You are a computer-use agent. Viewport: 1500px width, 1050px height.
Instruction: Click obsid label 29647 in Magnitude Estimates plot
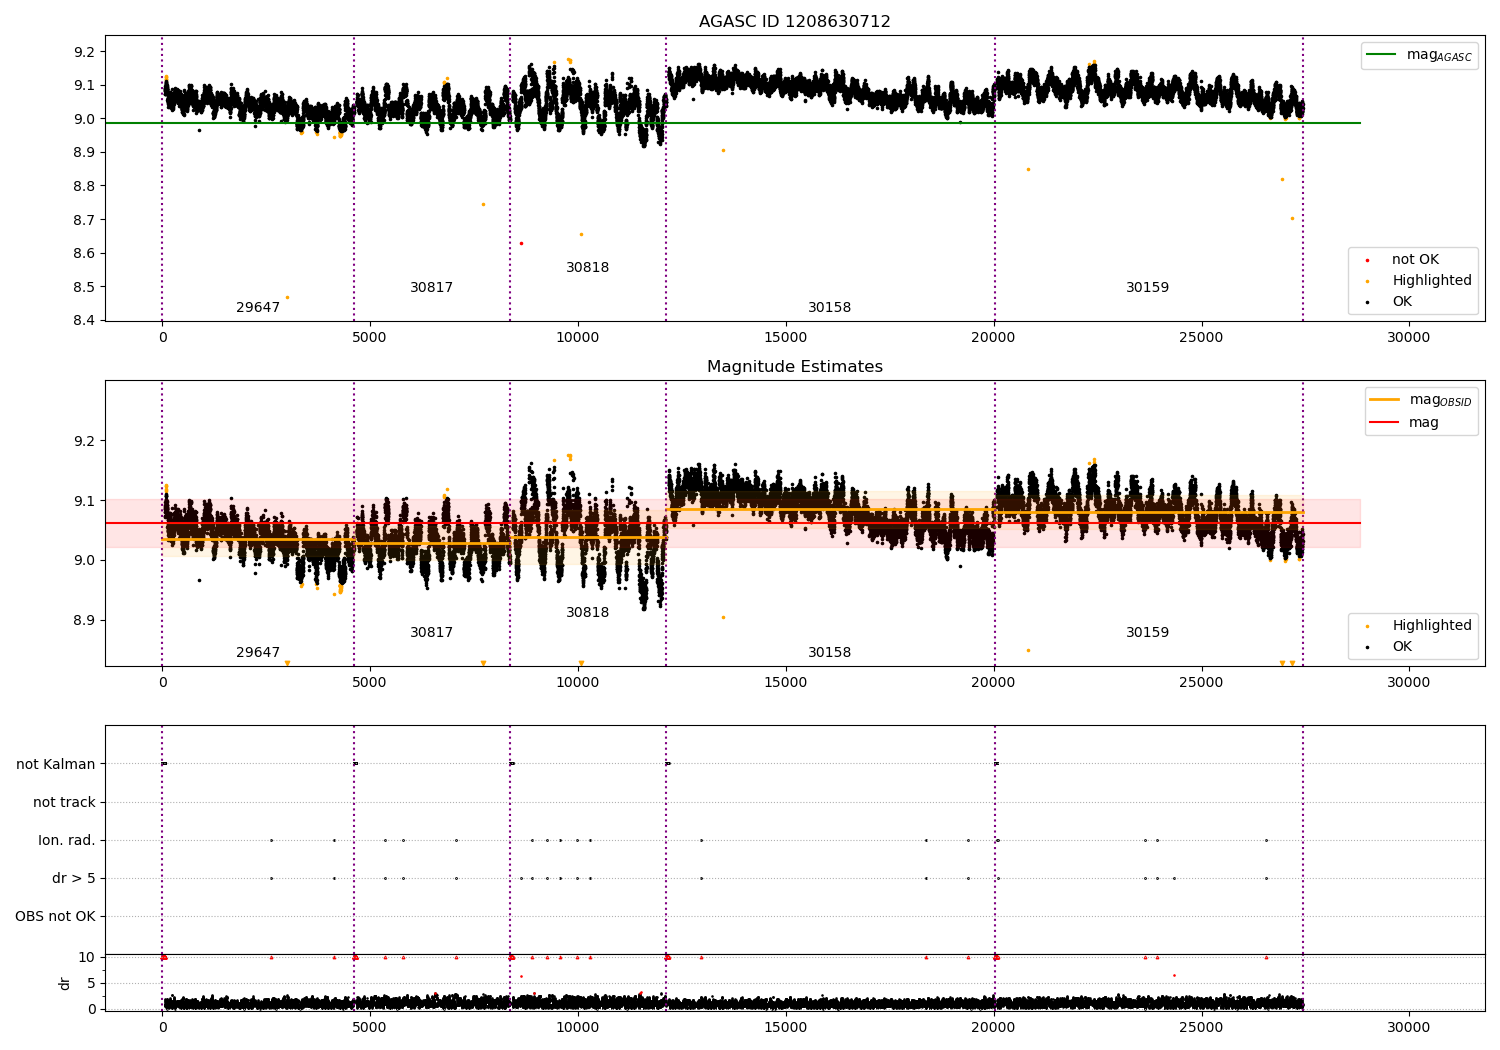tap(258, 652)
